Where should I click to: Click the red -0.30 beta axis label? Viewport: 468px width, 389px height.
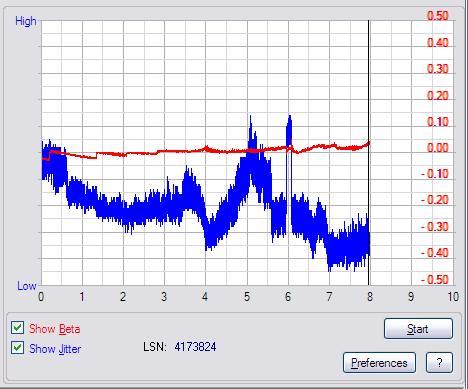(x=435, y=227)
